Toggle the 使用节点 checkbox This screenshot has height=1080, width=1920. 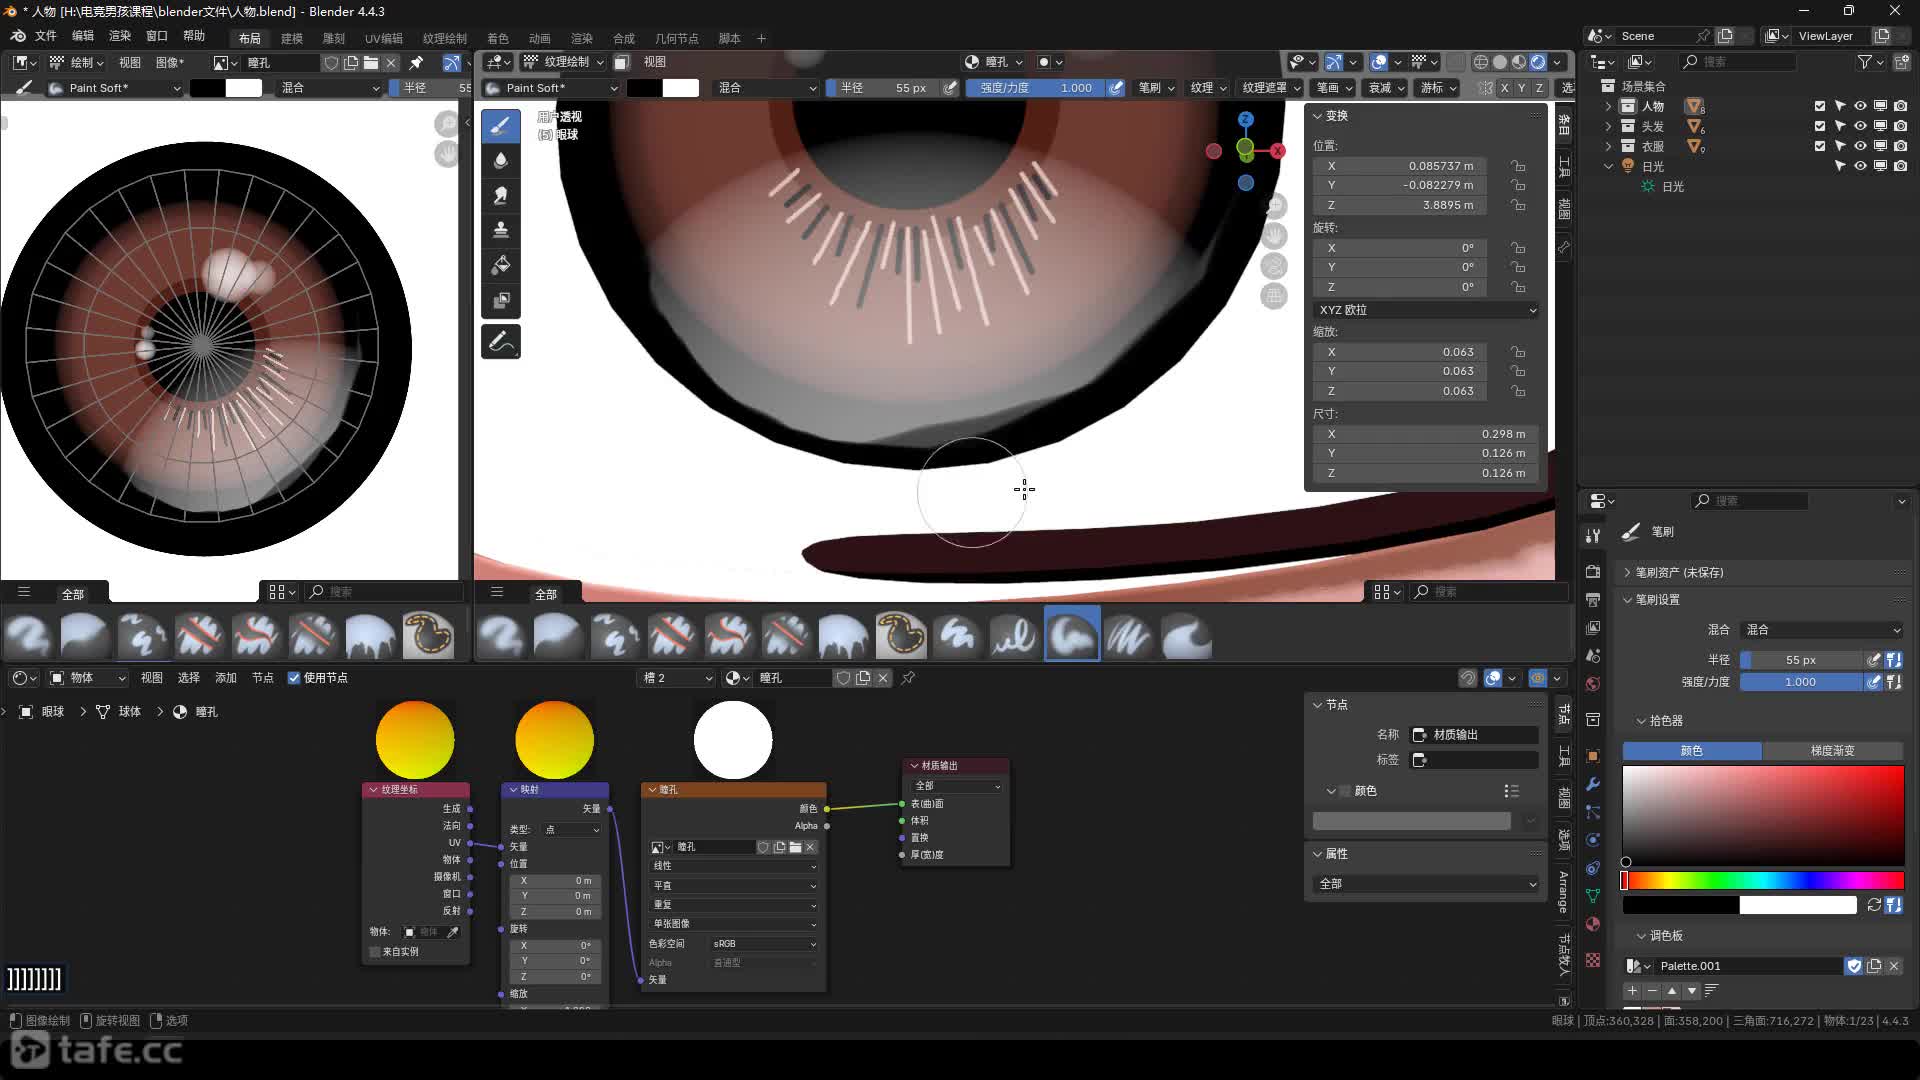pos(294,678)
